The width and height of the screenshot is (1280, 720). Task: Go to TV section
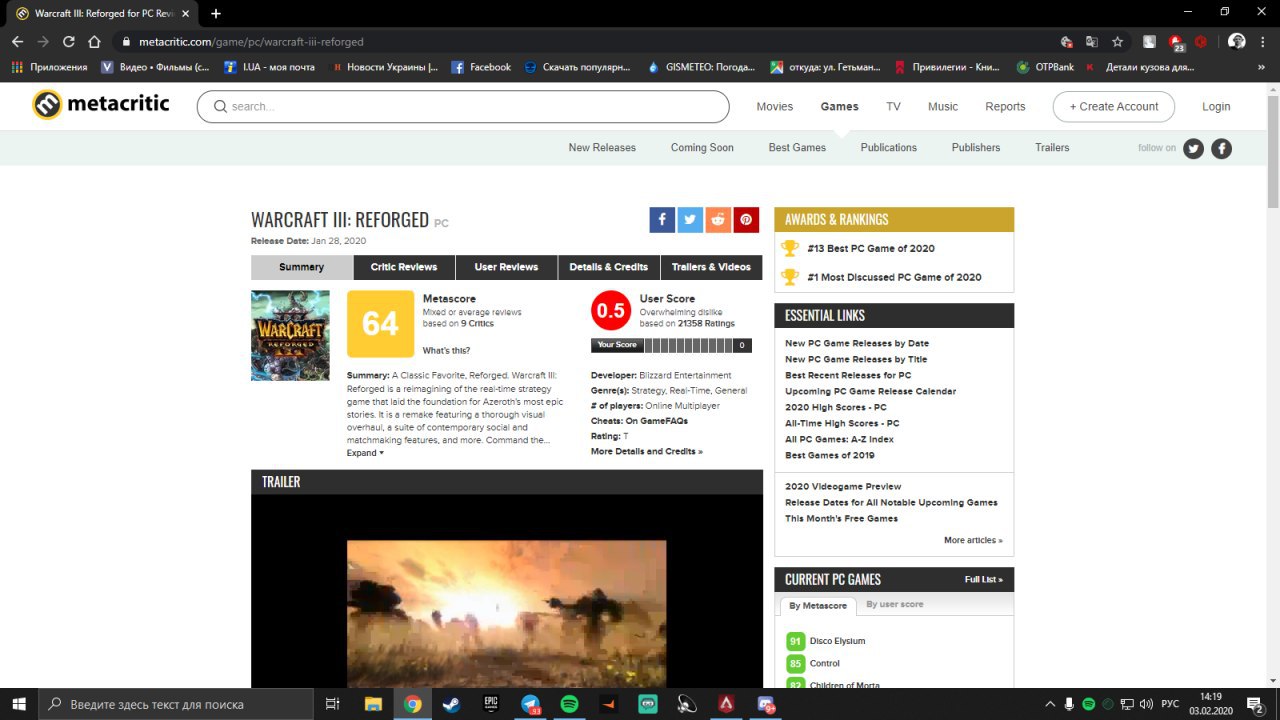pyautogui.click(x=893, y=106)
